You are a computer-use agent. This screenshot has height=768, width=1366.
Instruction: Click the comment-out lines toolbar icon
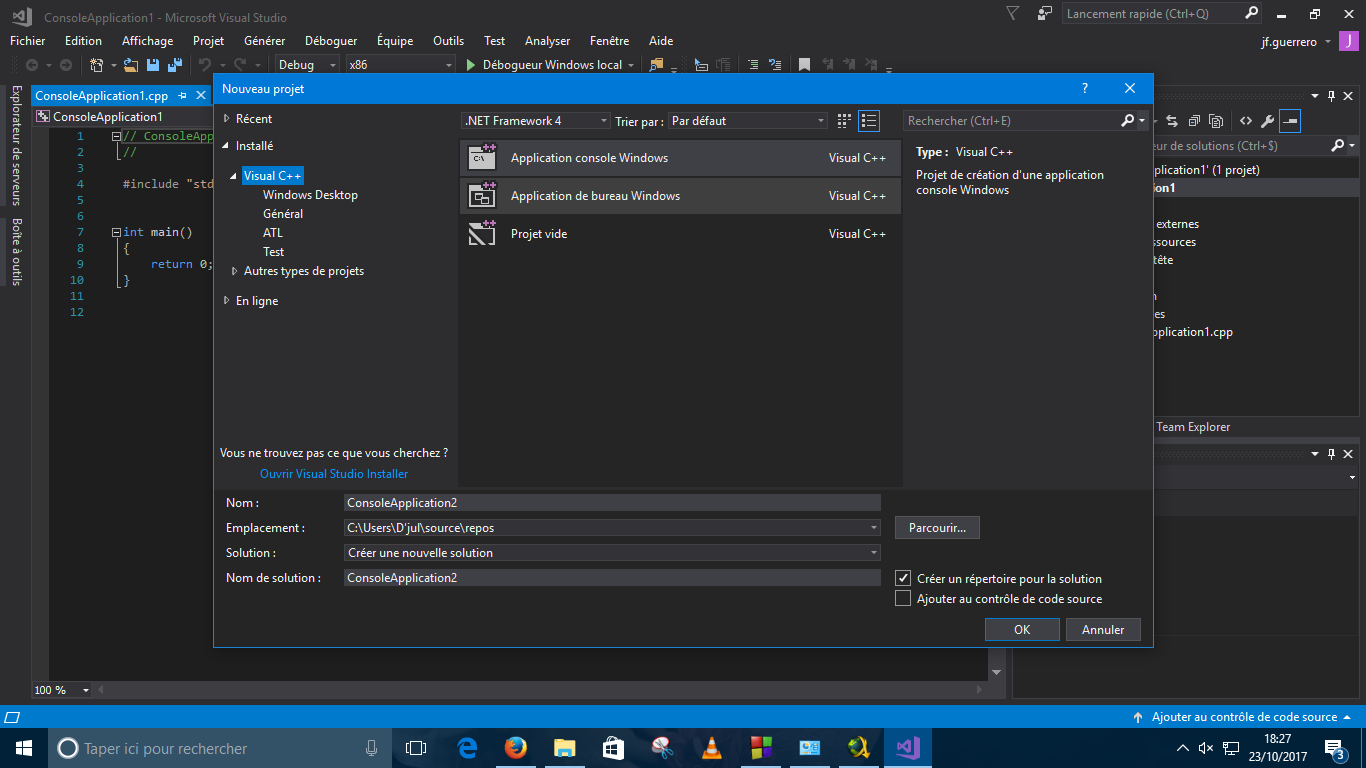753,65
